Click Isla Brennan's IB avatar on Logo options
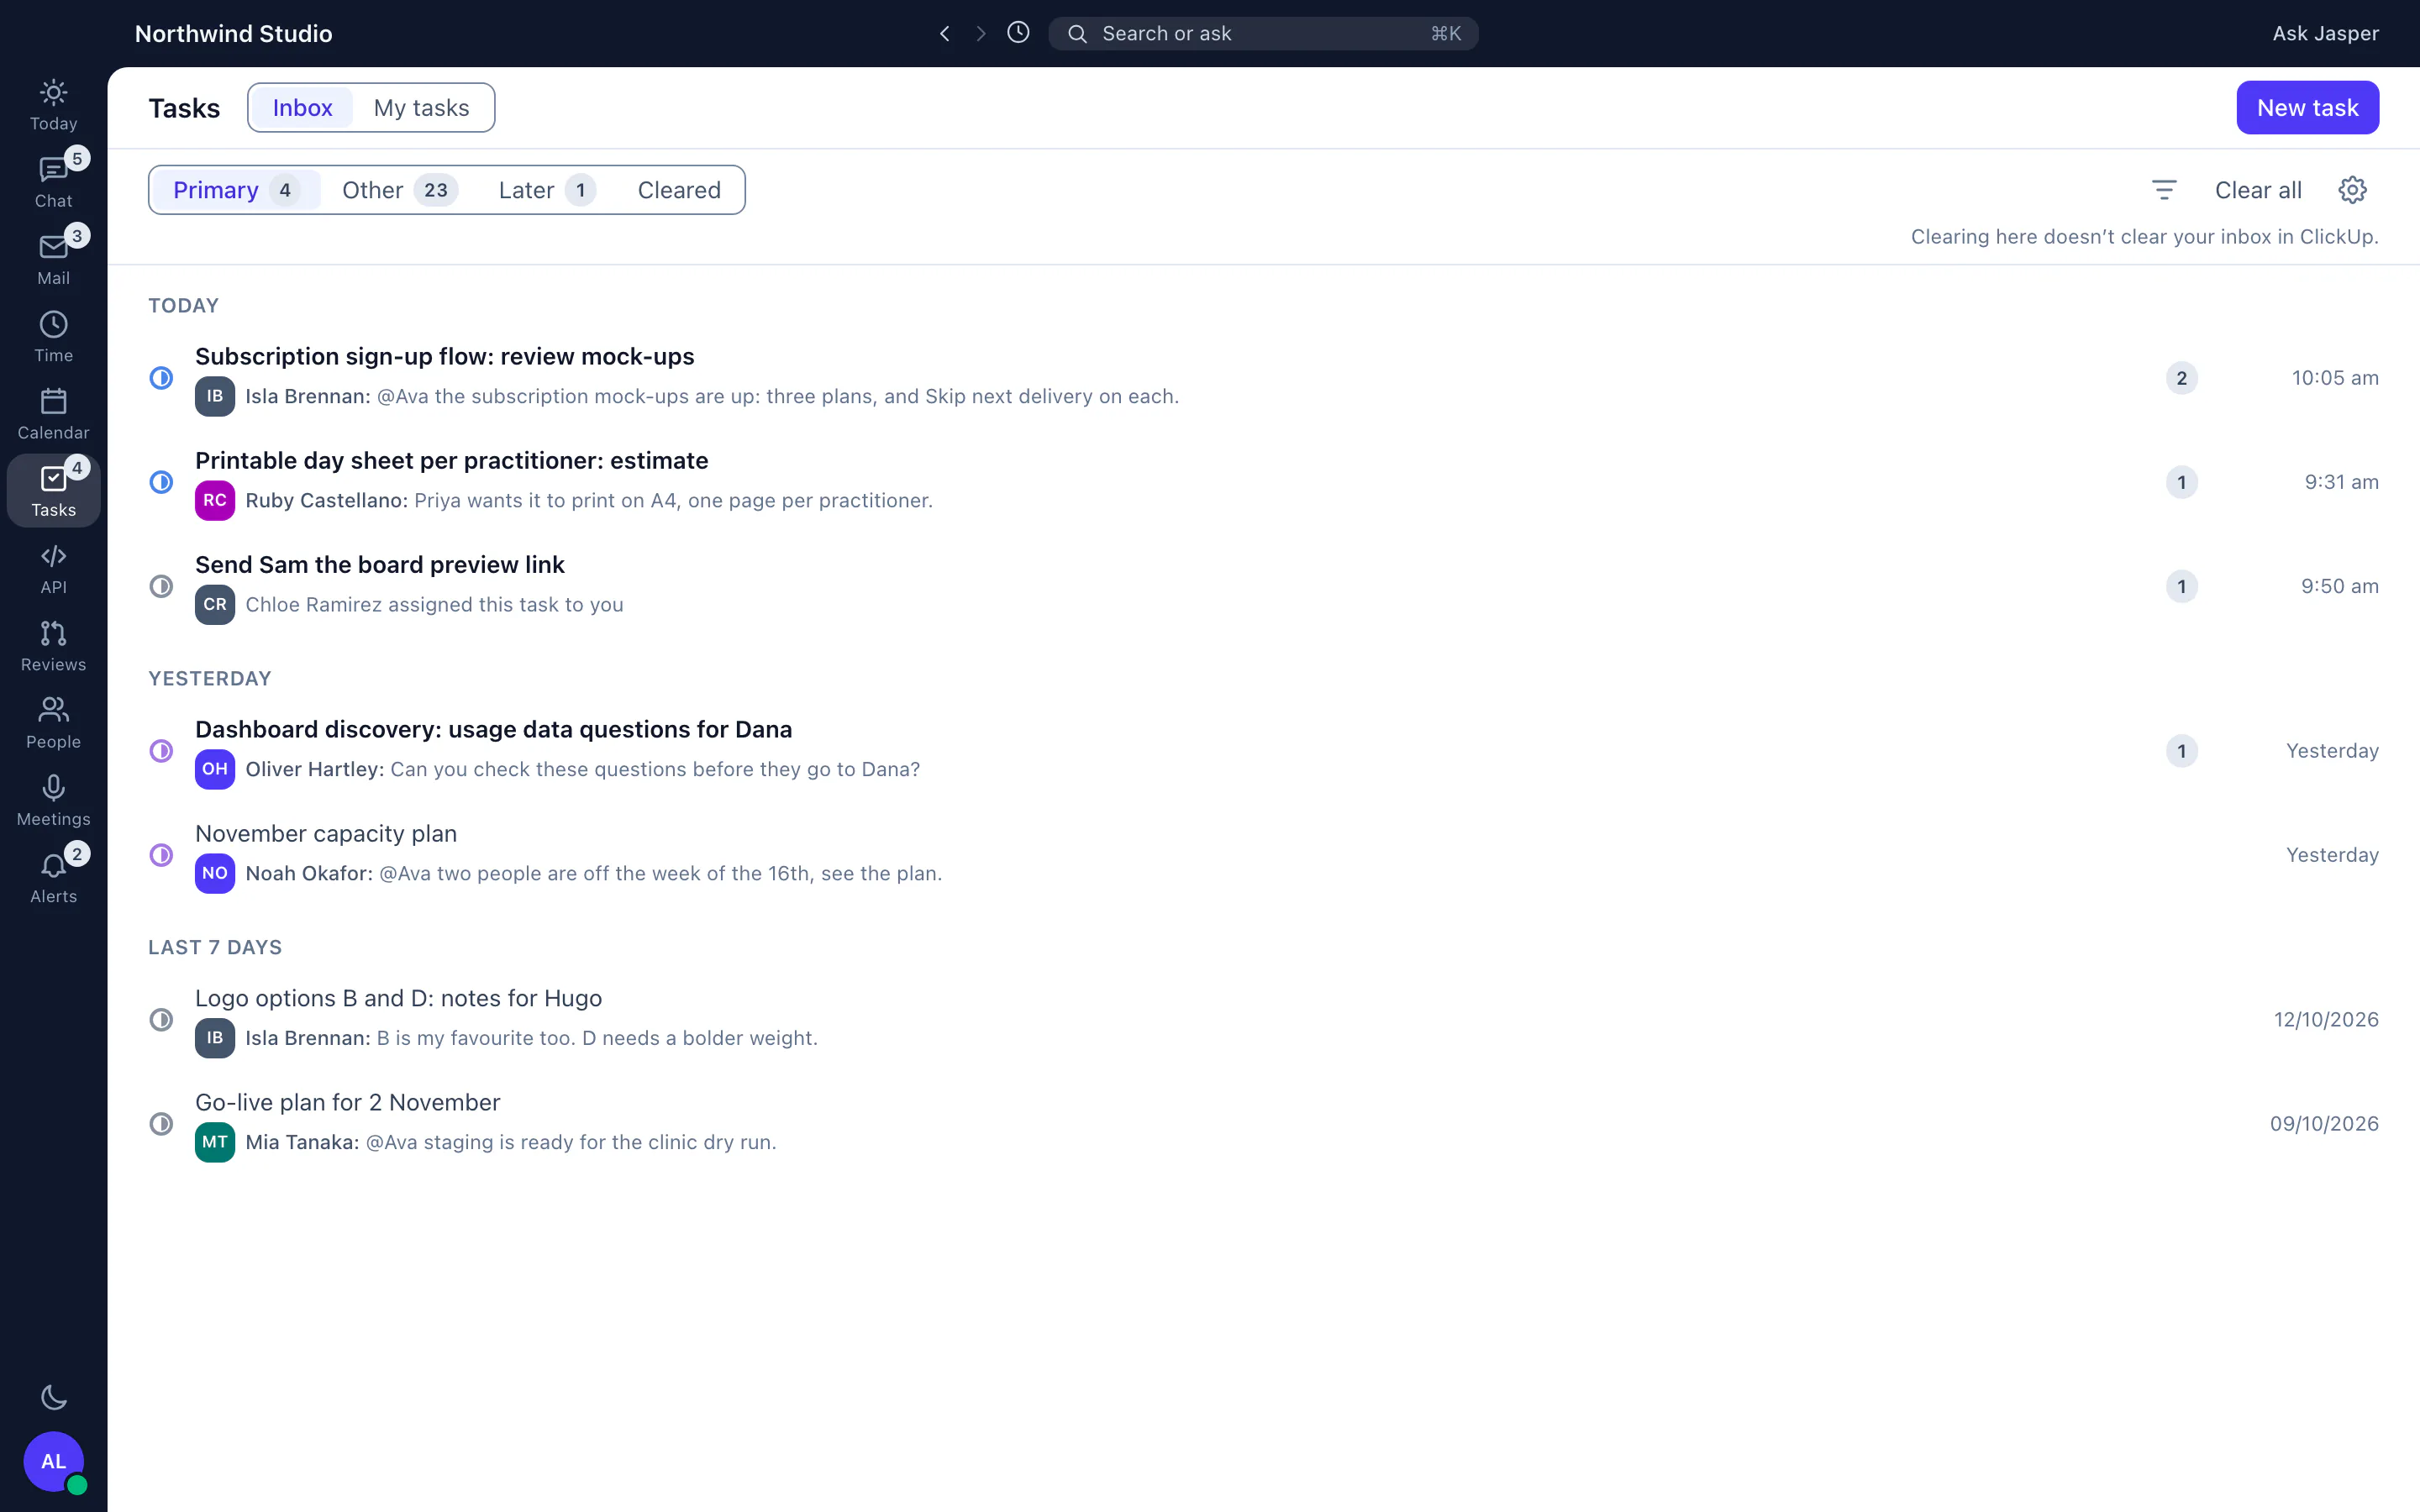Viewport: 2420px width, 1512px height. [x=215, y=1038]
